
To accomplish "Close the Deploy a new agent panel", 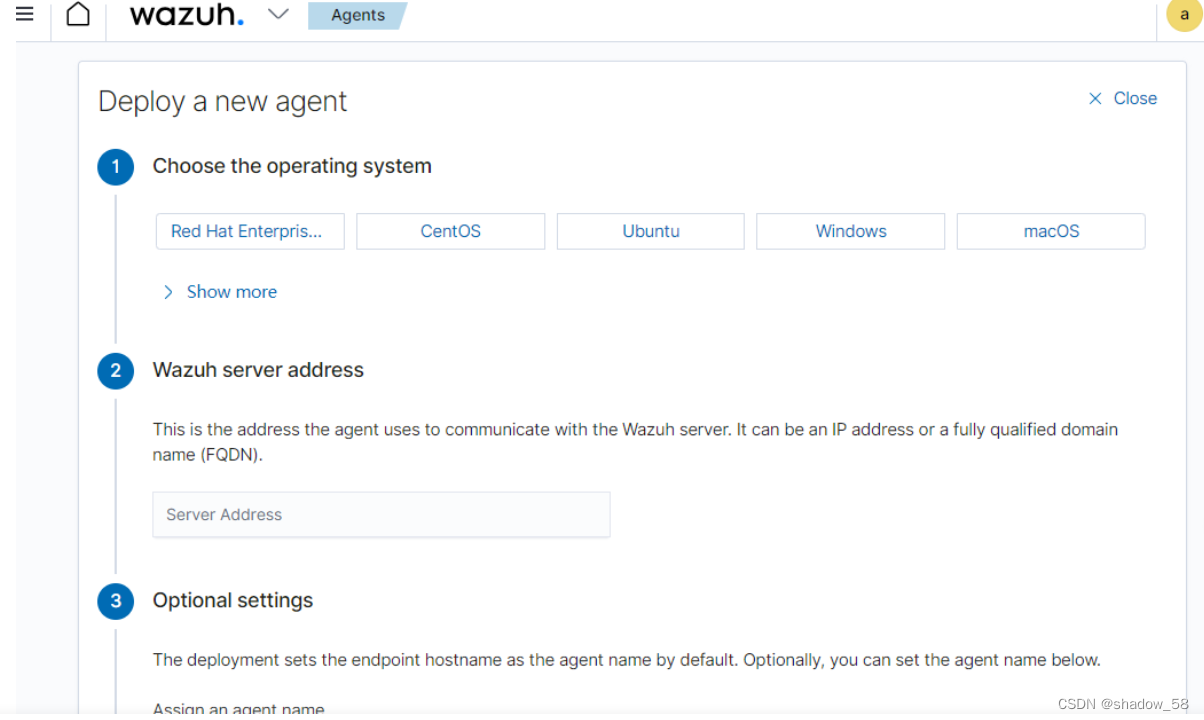I will click(x=1122, y=98).
